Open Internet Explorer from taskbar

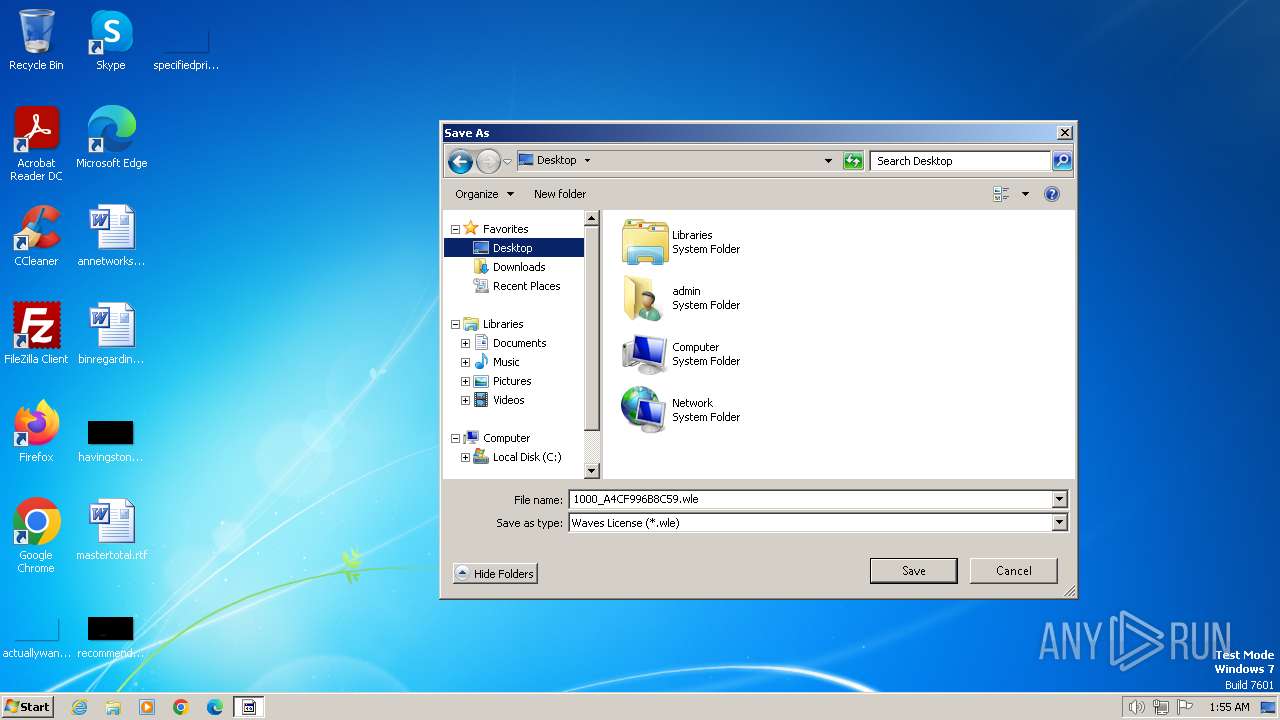coord(79,707)
